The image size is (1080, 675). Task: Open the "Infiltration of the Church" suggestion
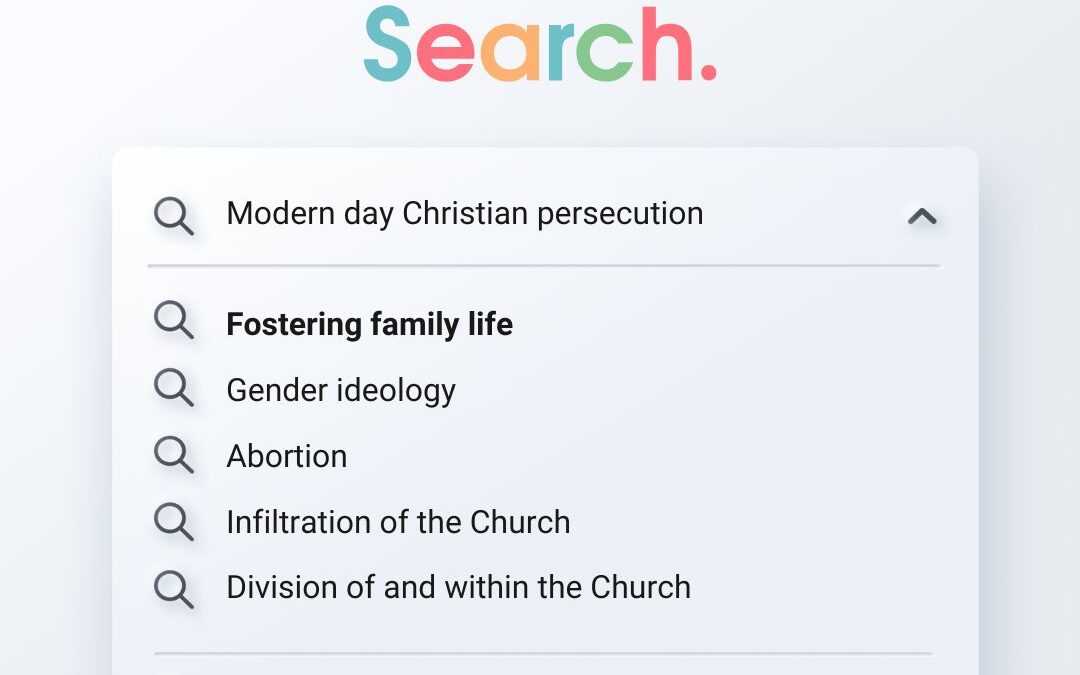(398, 521)
